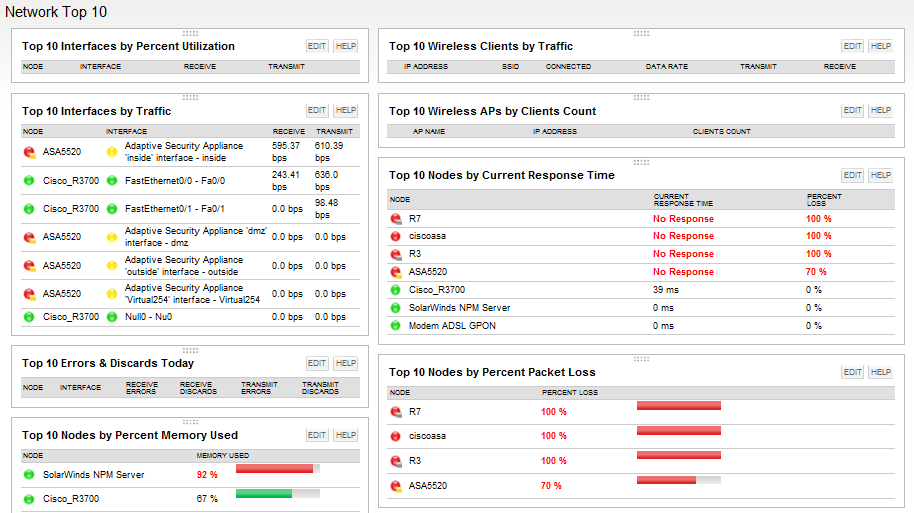Click ASA5520 70% packet loss bar

(x=679, y=480)
